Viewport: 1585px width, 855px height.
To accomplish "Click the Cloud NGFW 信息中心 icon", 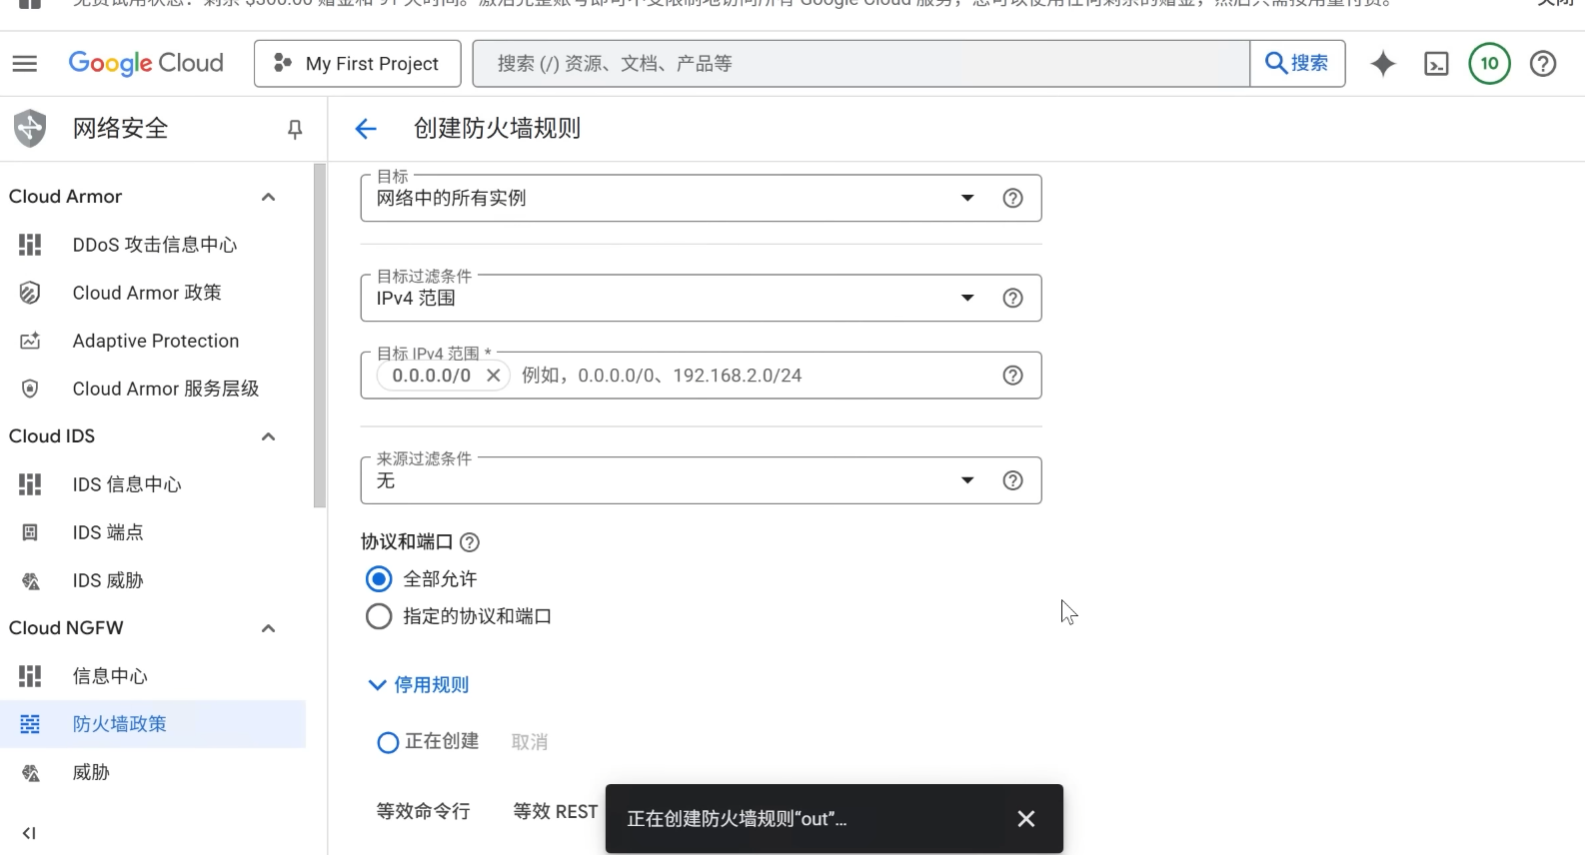I will tap(30, 677).
